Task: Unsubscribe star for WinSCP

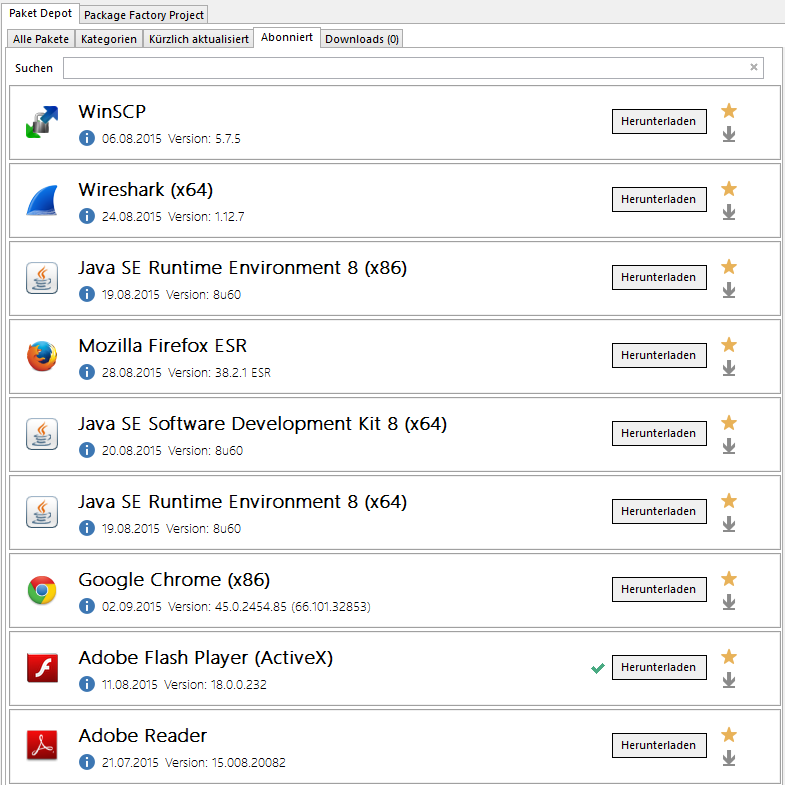Action: coord(728,111)
